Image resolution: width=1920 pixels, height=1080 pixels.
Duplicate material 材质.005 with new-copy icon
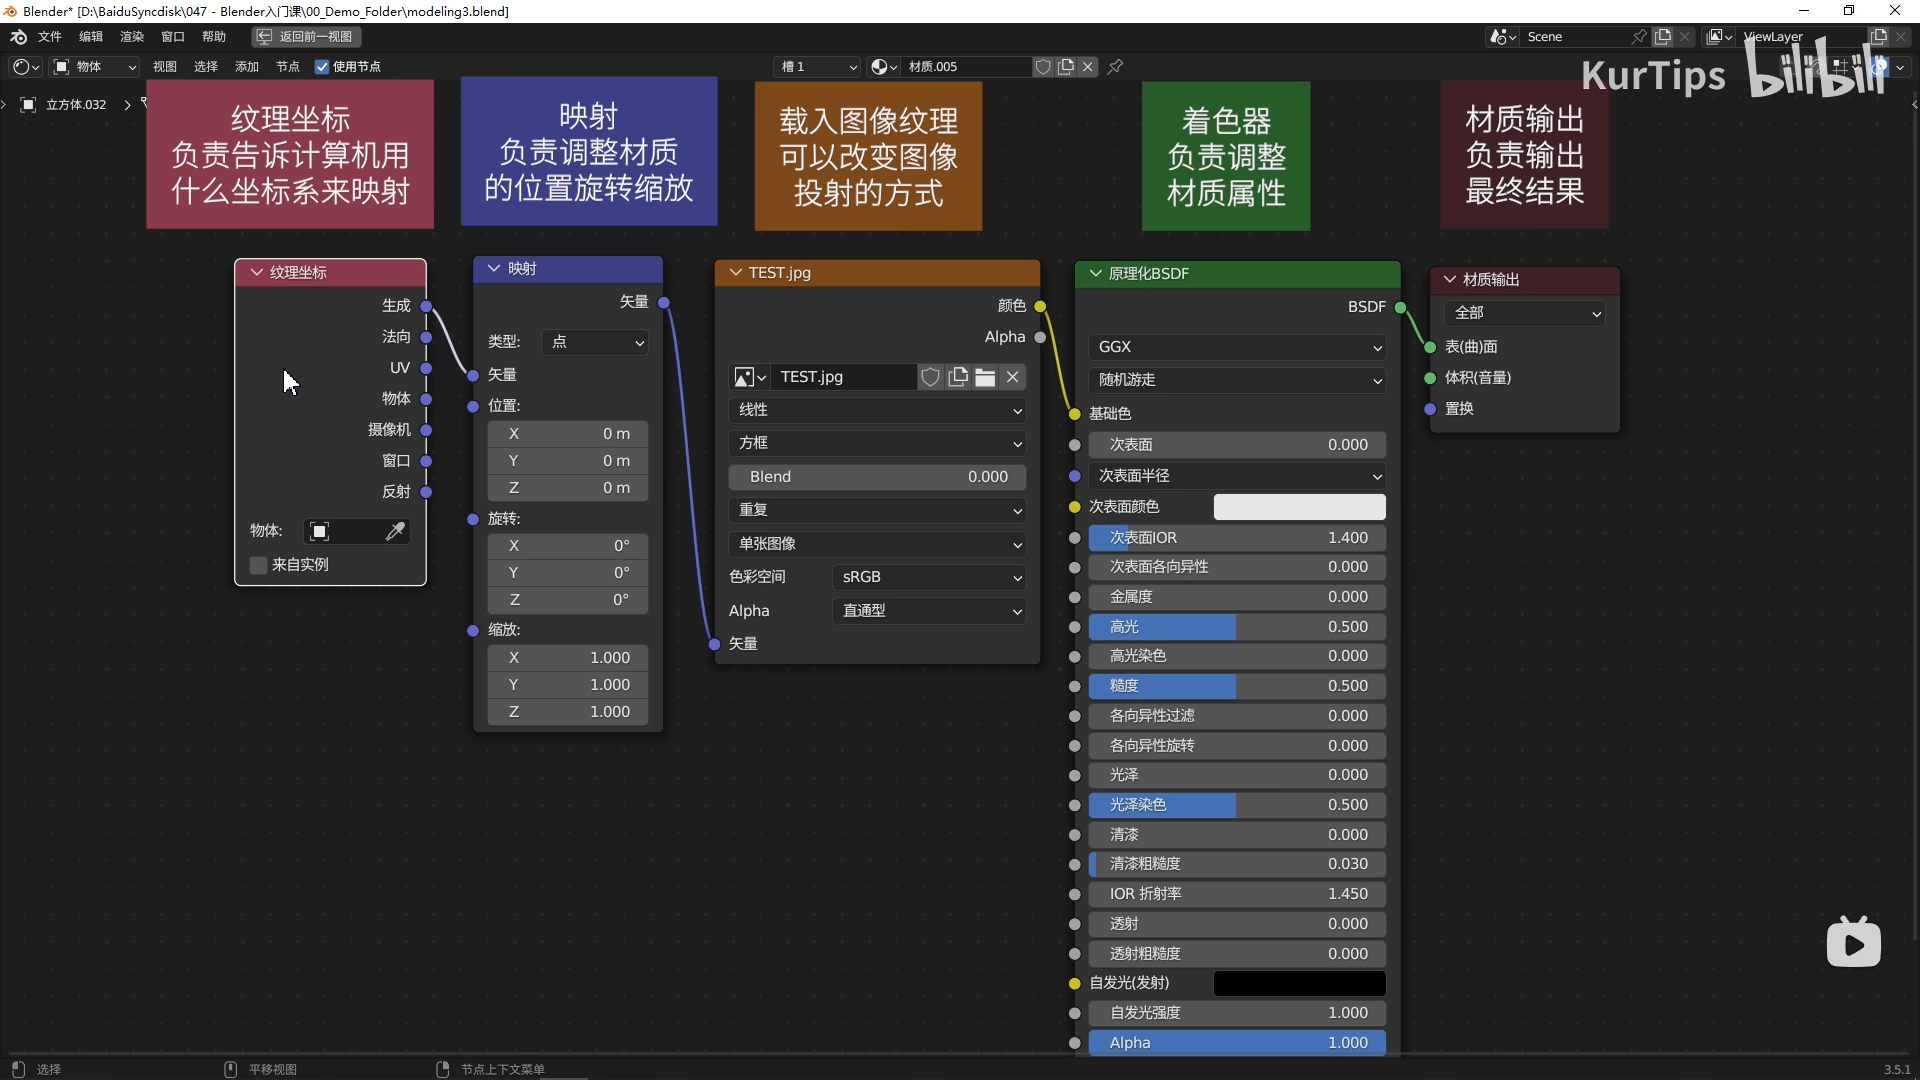click(1066, 67)
